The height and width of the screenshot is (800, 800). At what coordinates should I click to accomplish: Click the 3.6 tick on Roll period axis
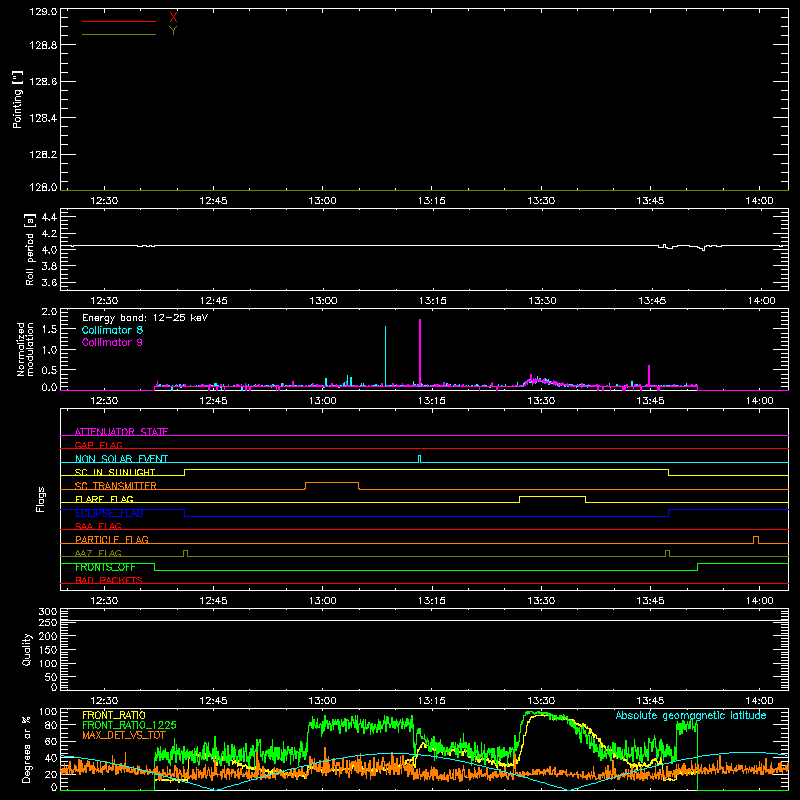tap(49, 283)
